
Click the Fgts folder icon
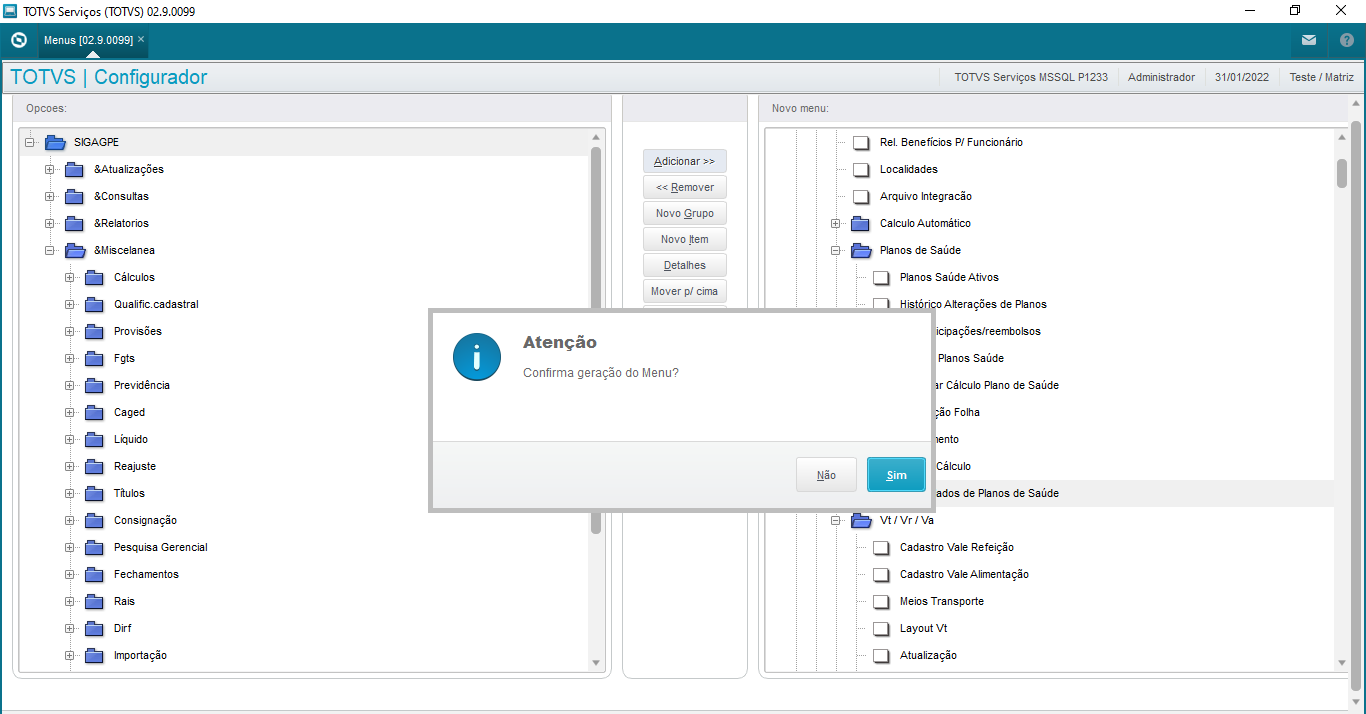[95, 358]
